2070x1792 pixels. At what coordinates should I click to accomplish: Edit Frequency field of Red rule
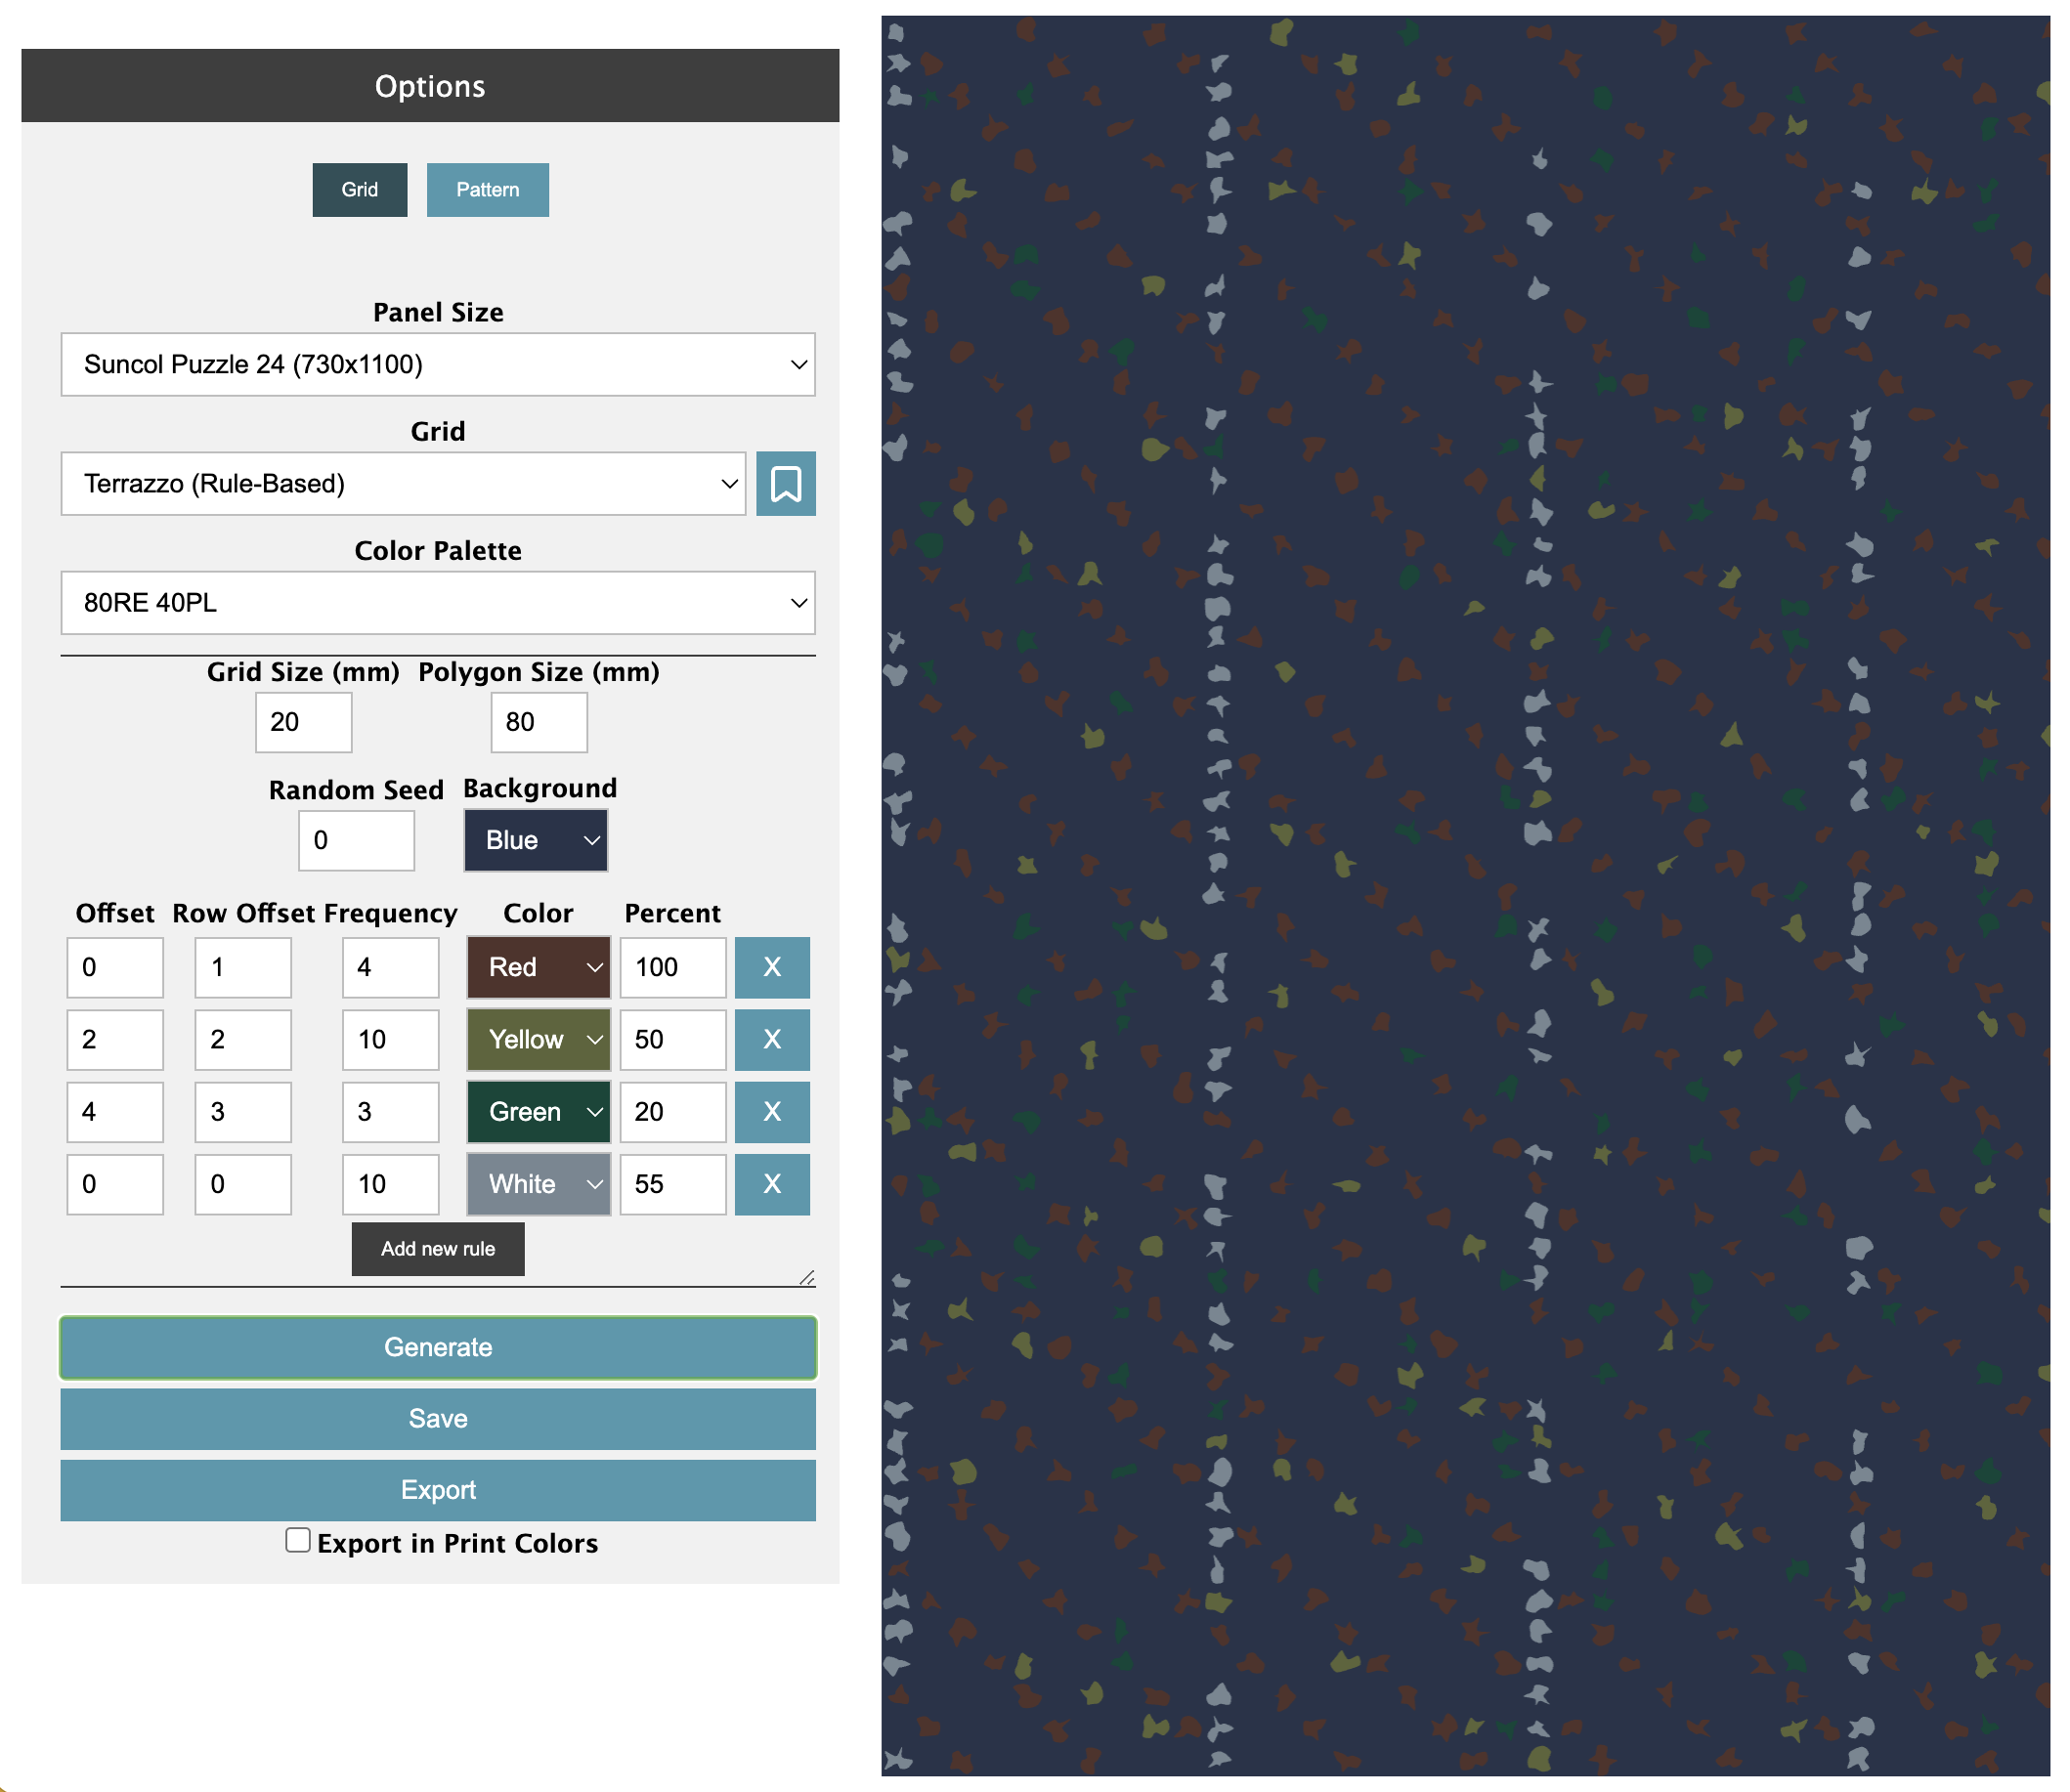tap(391, 967)
